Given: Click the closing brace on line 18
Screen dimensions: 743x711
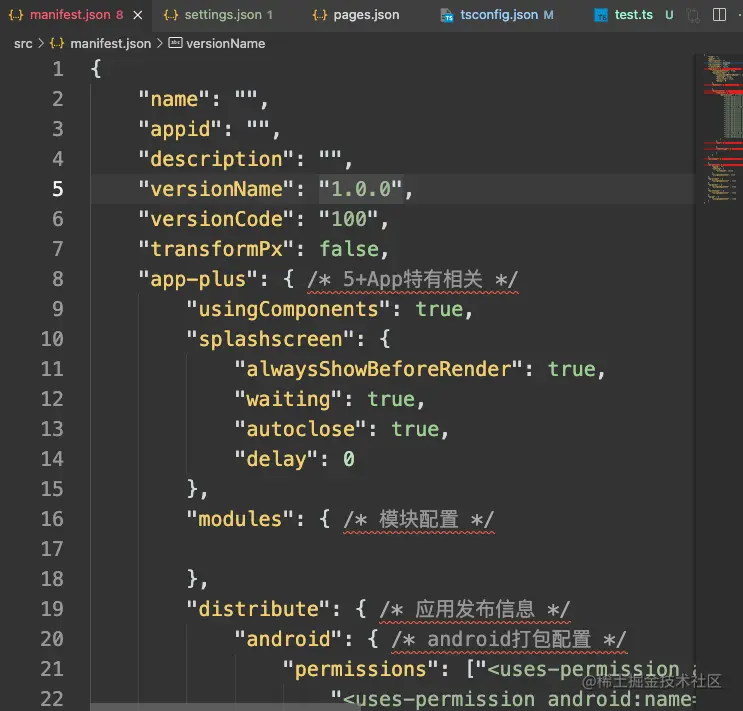Looking at the screenshot, I should click(192, 579).
